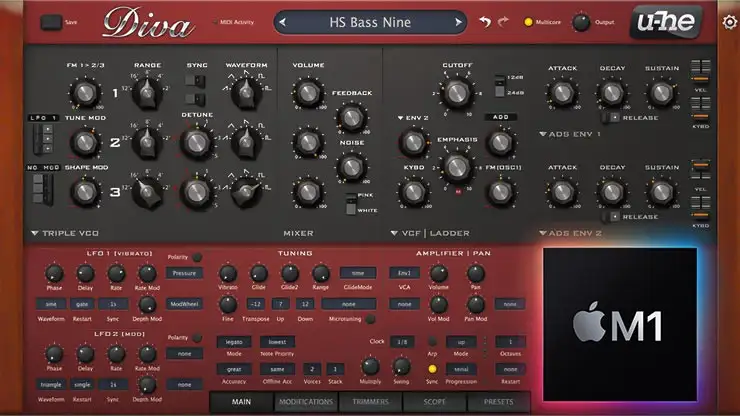740x416 pixels.
Task: Adjust ENV 1 VEL slider
Action: [x=701, y=72]
